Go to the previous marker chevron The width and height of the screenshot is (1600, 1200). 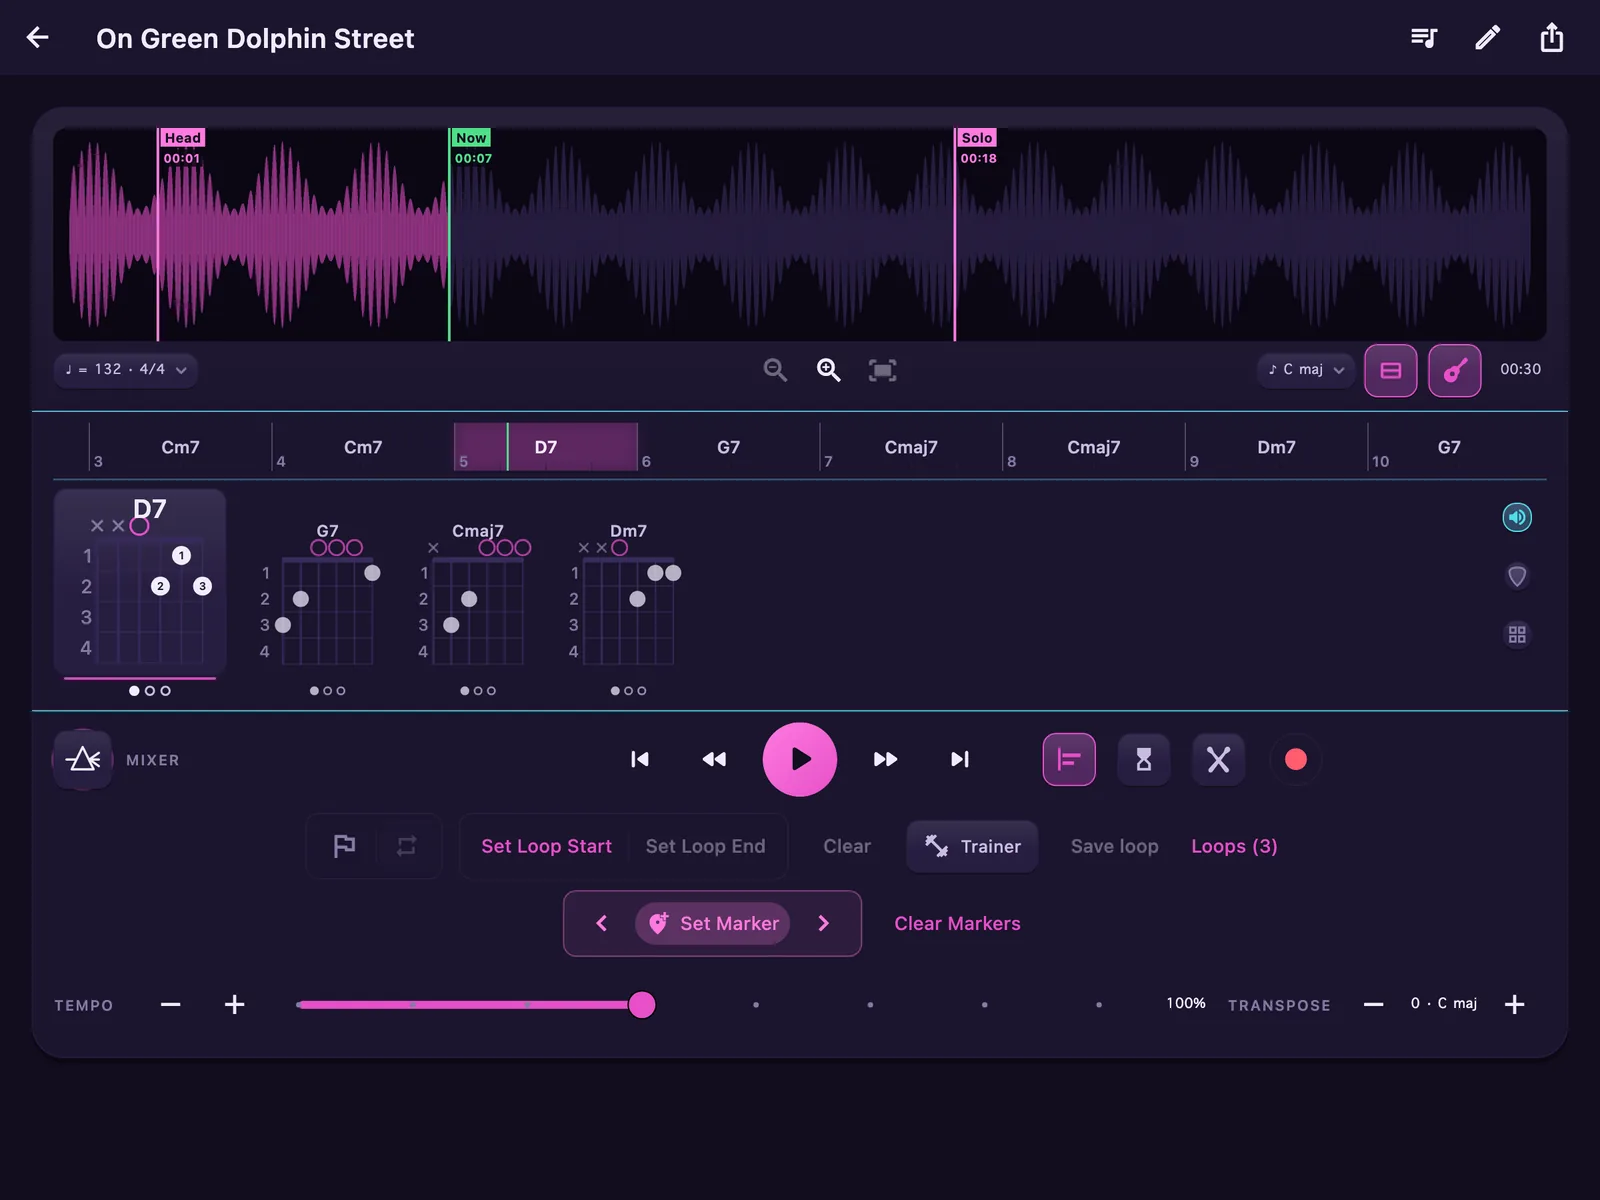tap(601, 923)
